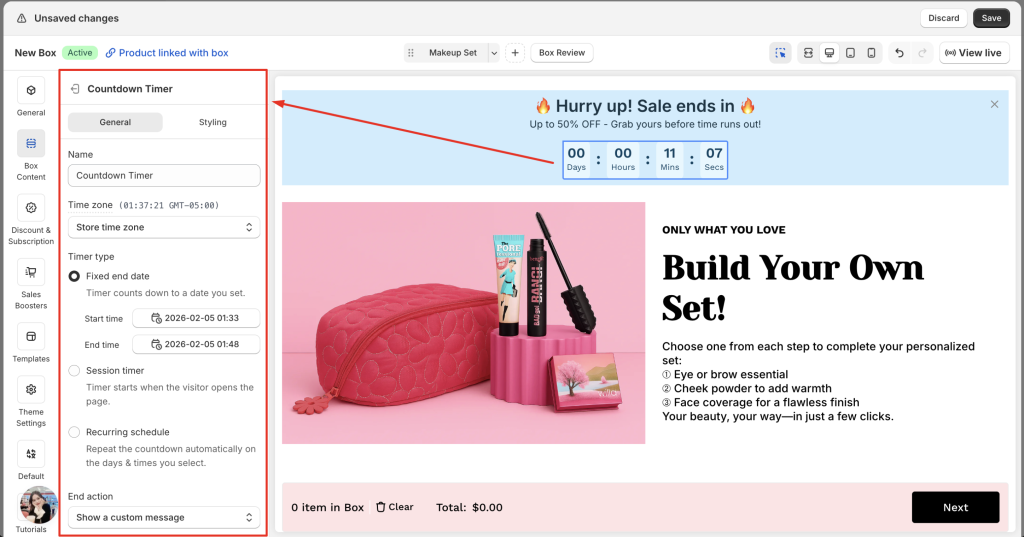This screenshot has height=537, width=1024.
Task: Expand the End action dropdown
Action: click(164, 518)
